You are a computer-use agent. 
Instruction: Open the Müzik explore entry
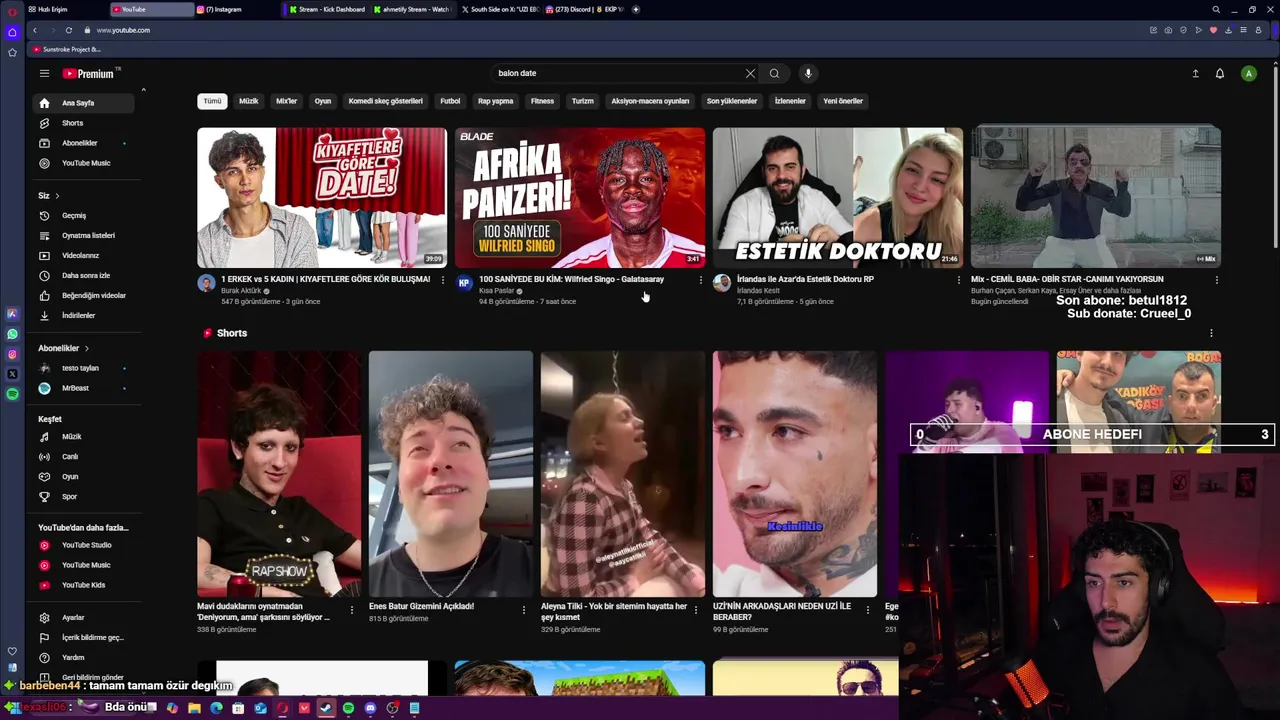click(84, 436)
